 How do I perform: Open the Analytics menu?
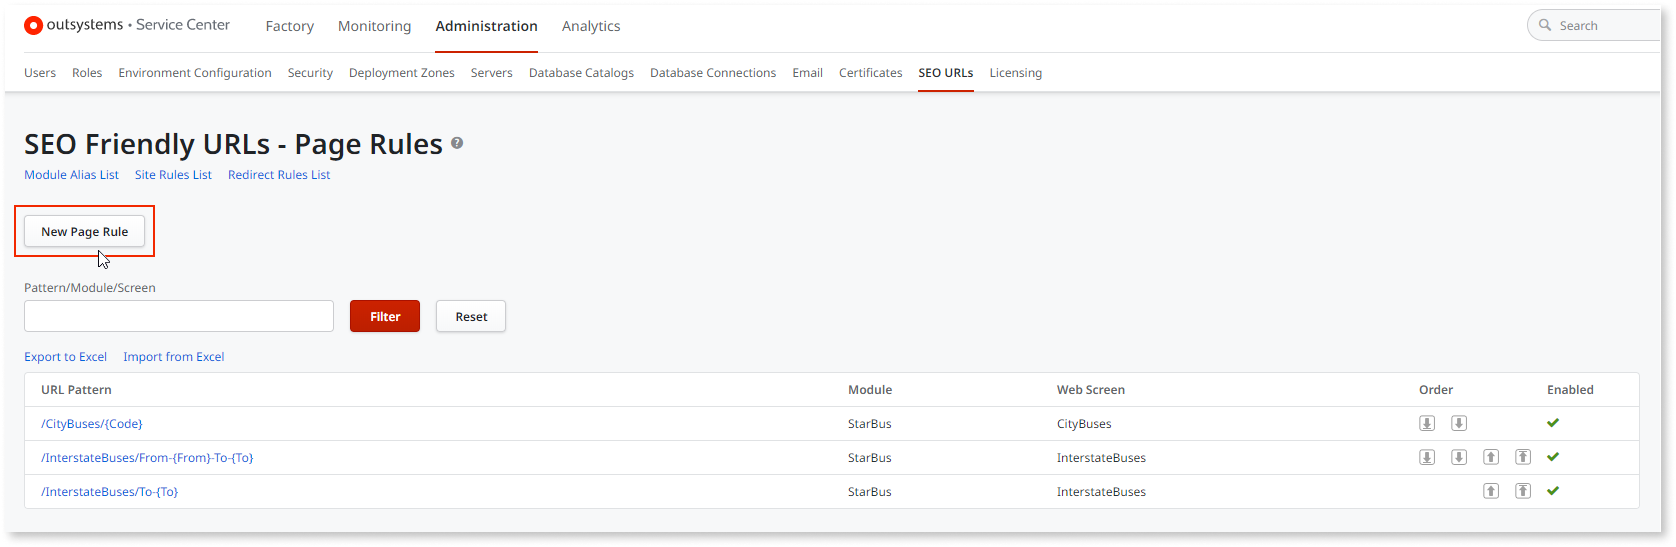591,26
